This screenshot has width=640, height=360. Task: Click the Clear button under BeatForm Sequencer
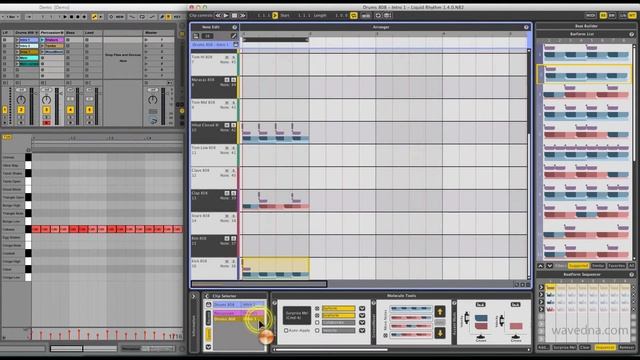pyautogui.click(x=585, y=347)
